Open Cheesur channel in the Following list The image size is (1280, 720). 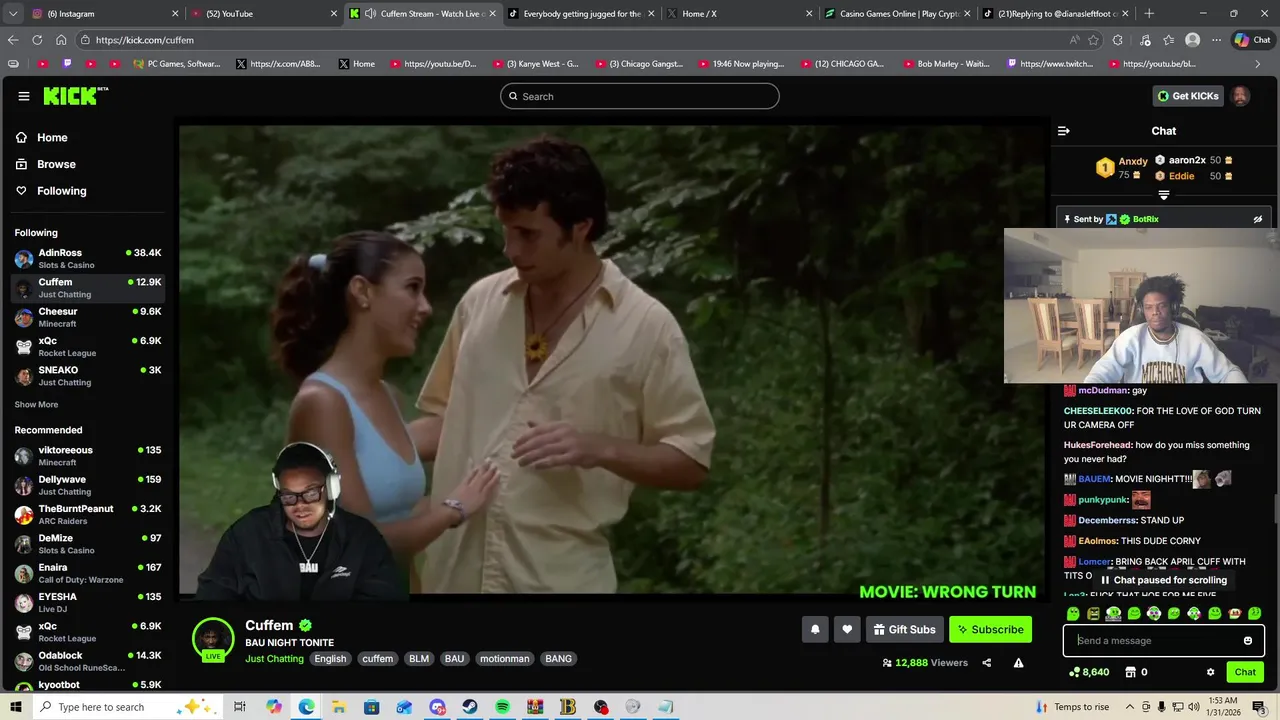(x=88, y=317)
